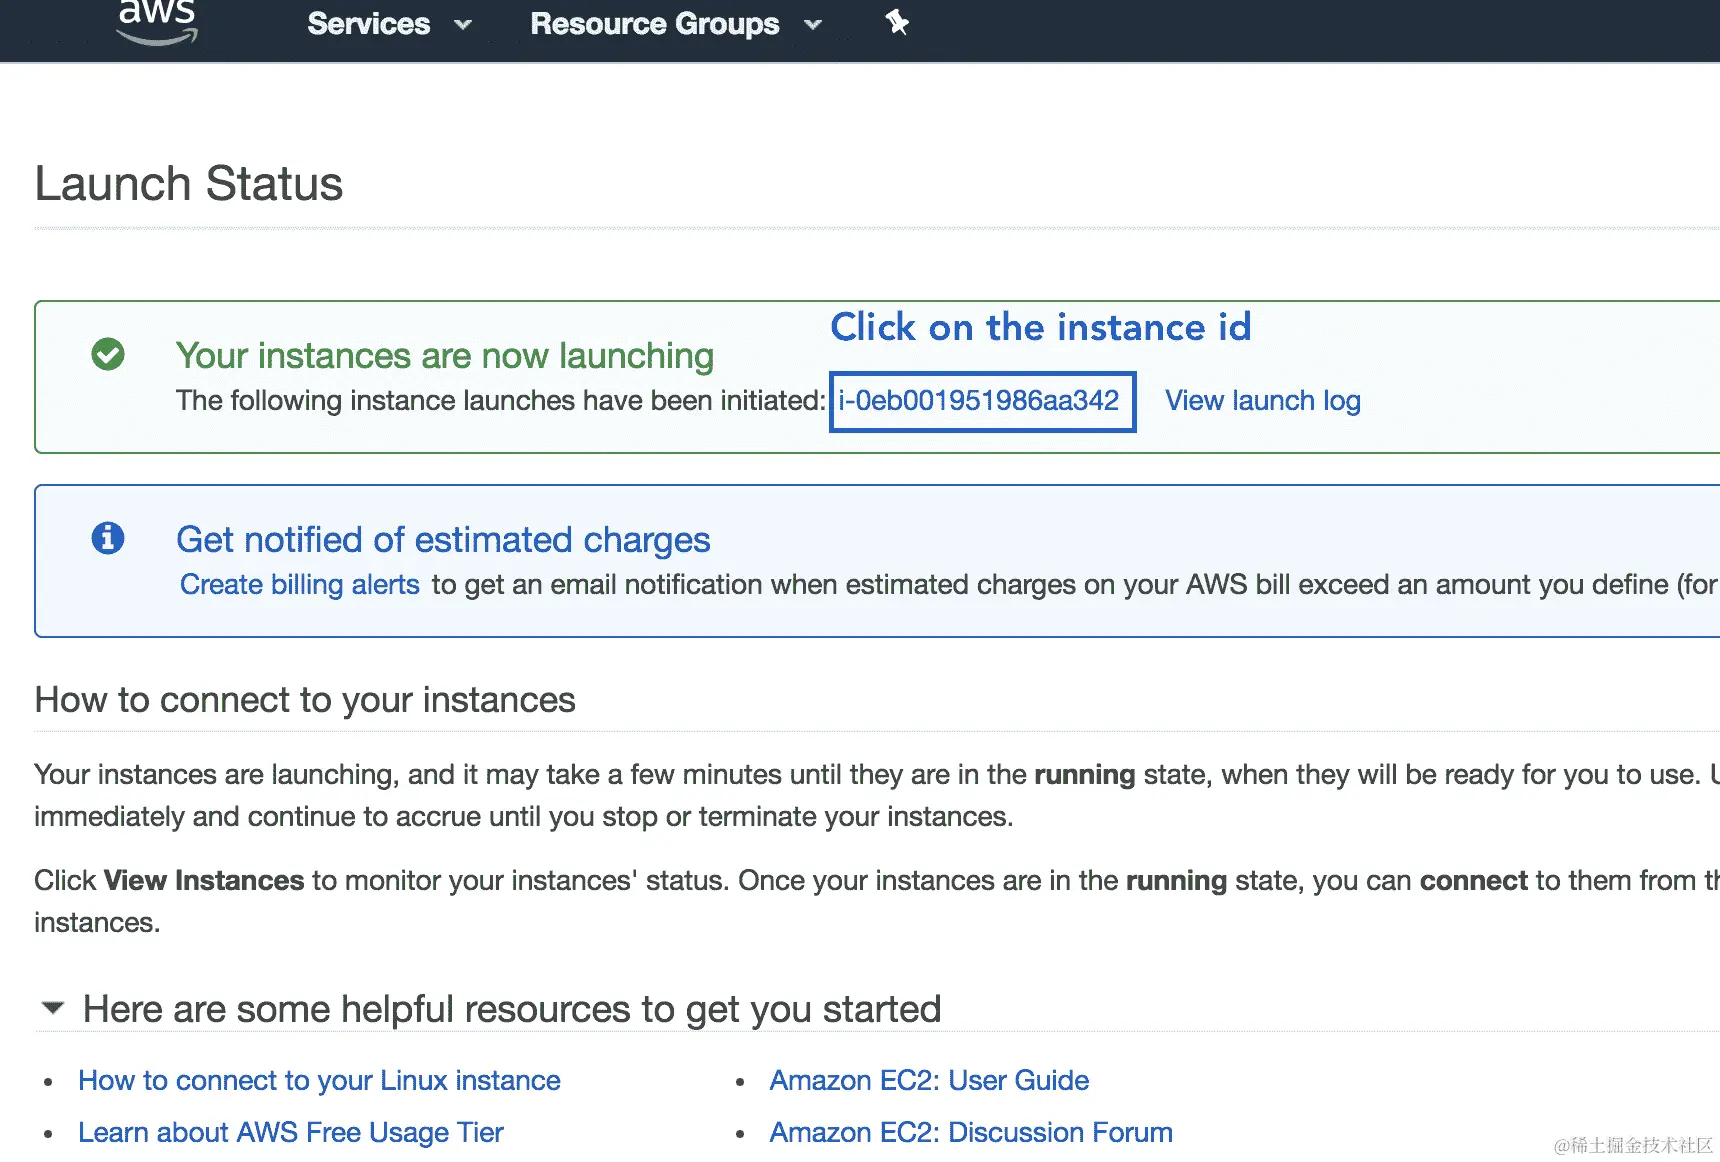Click the pin shortcut icon in navbar
The width and height of the screenshot is (1720, 1162).
coord(897,22)
